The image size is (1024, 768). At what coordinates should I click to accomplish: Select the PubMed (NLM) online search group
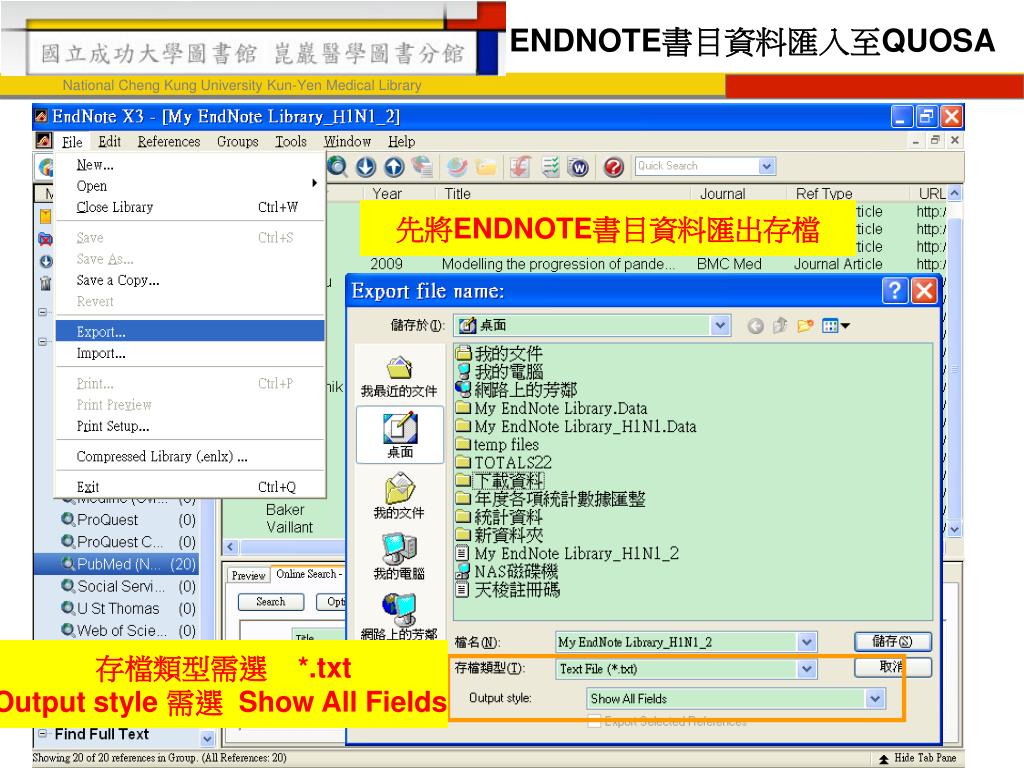[116, 564]
